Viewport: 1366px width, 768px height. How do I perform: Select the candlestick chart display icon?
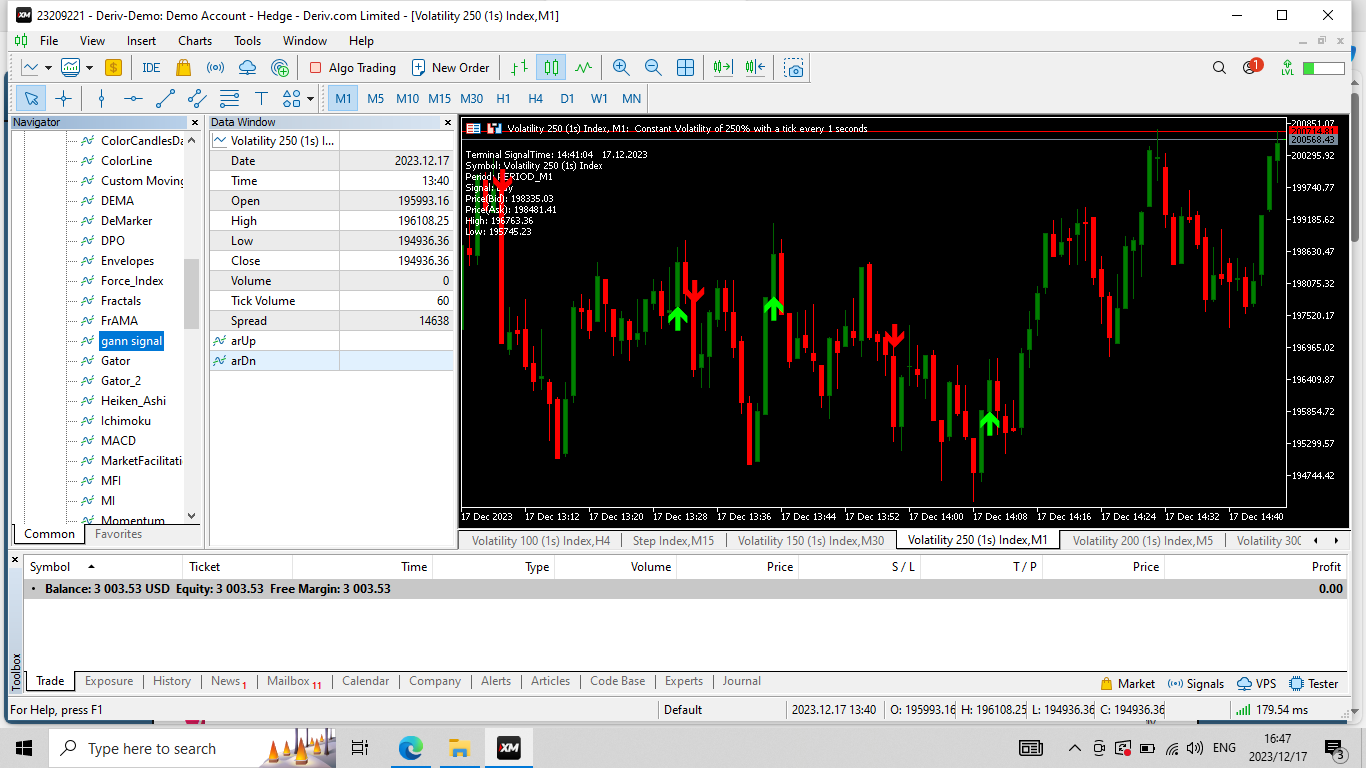(x=551, y=68)
